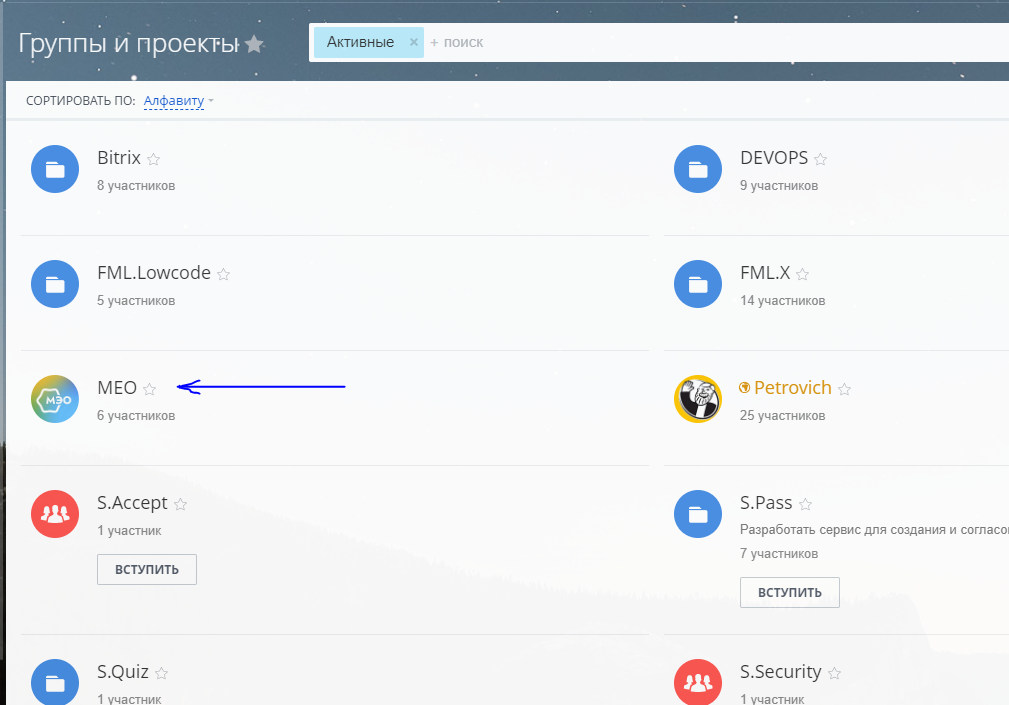Star the S.Pass group
This screenshot has height=705, width=1009.
[x=805, y=504]
